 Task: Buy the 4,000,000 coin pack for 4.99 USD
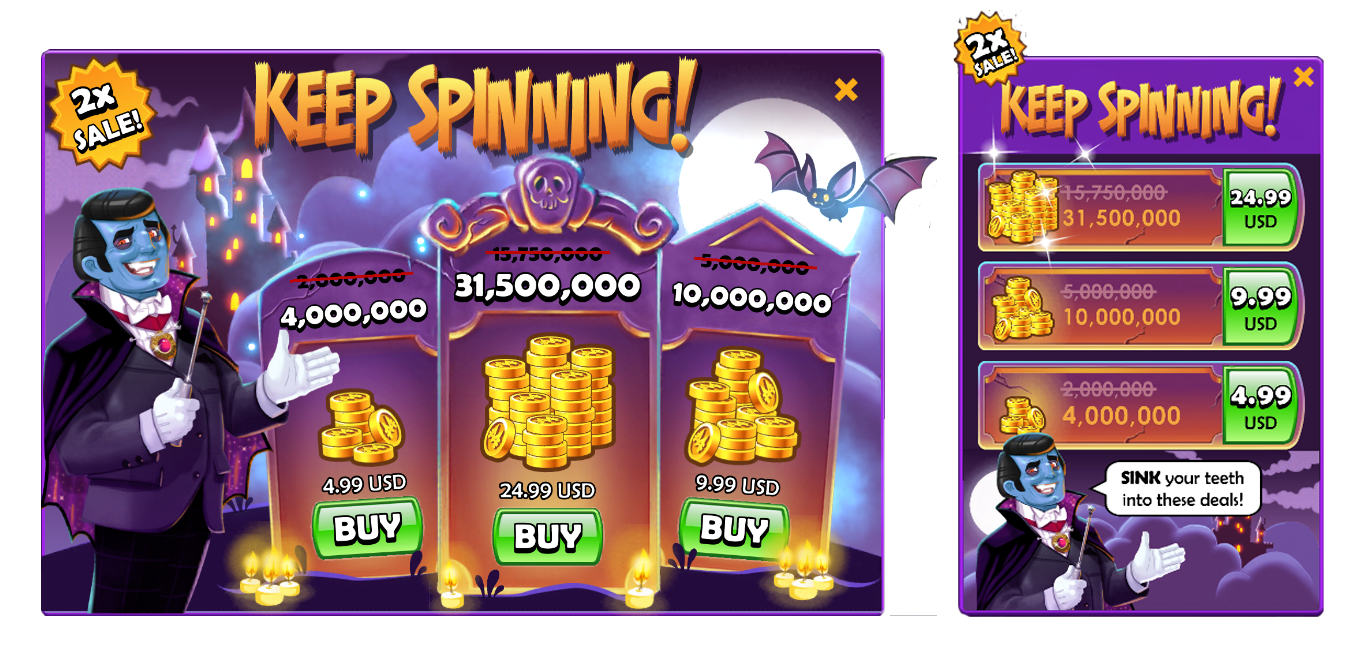pyautogui.click(x=367, y=528)
